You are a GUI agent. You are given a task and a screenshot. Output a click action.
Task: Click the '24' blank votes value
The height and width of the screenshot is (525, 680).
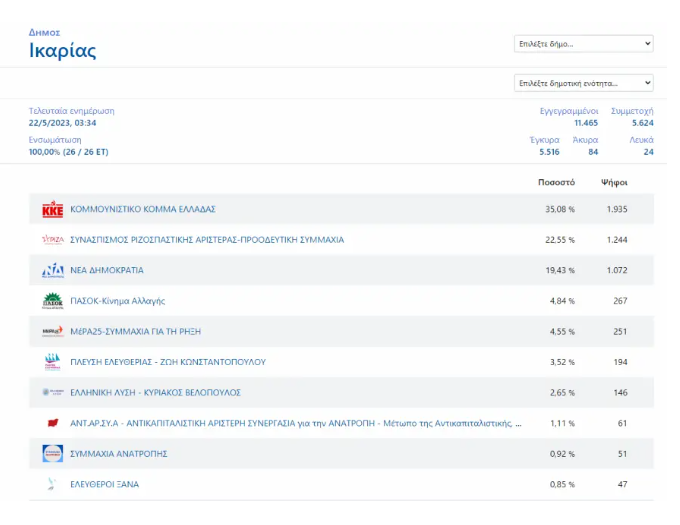click(648, 152)
